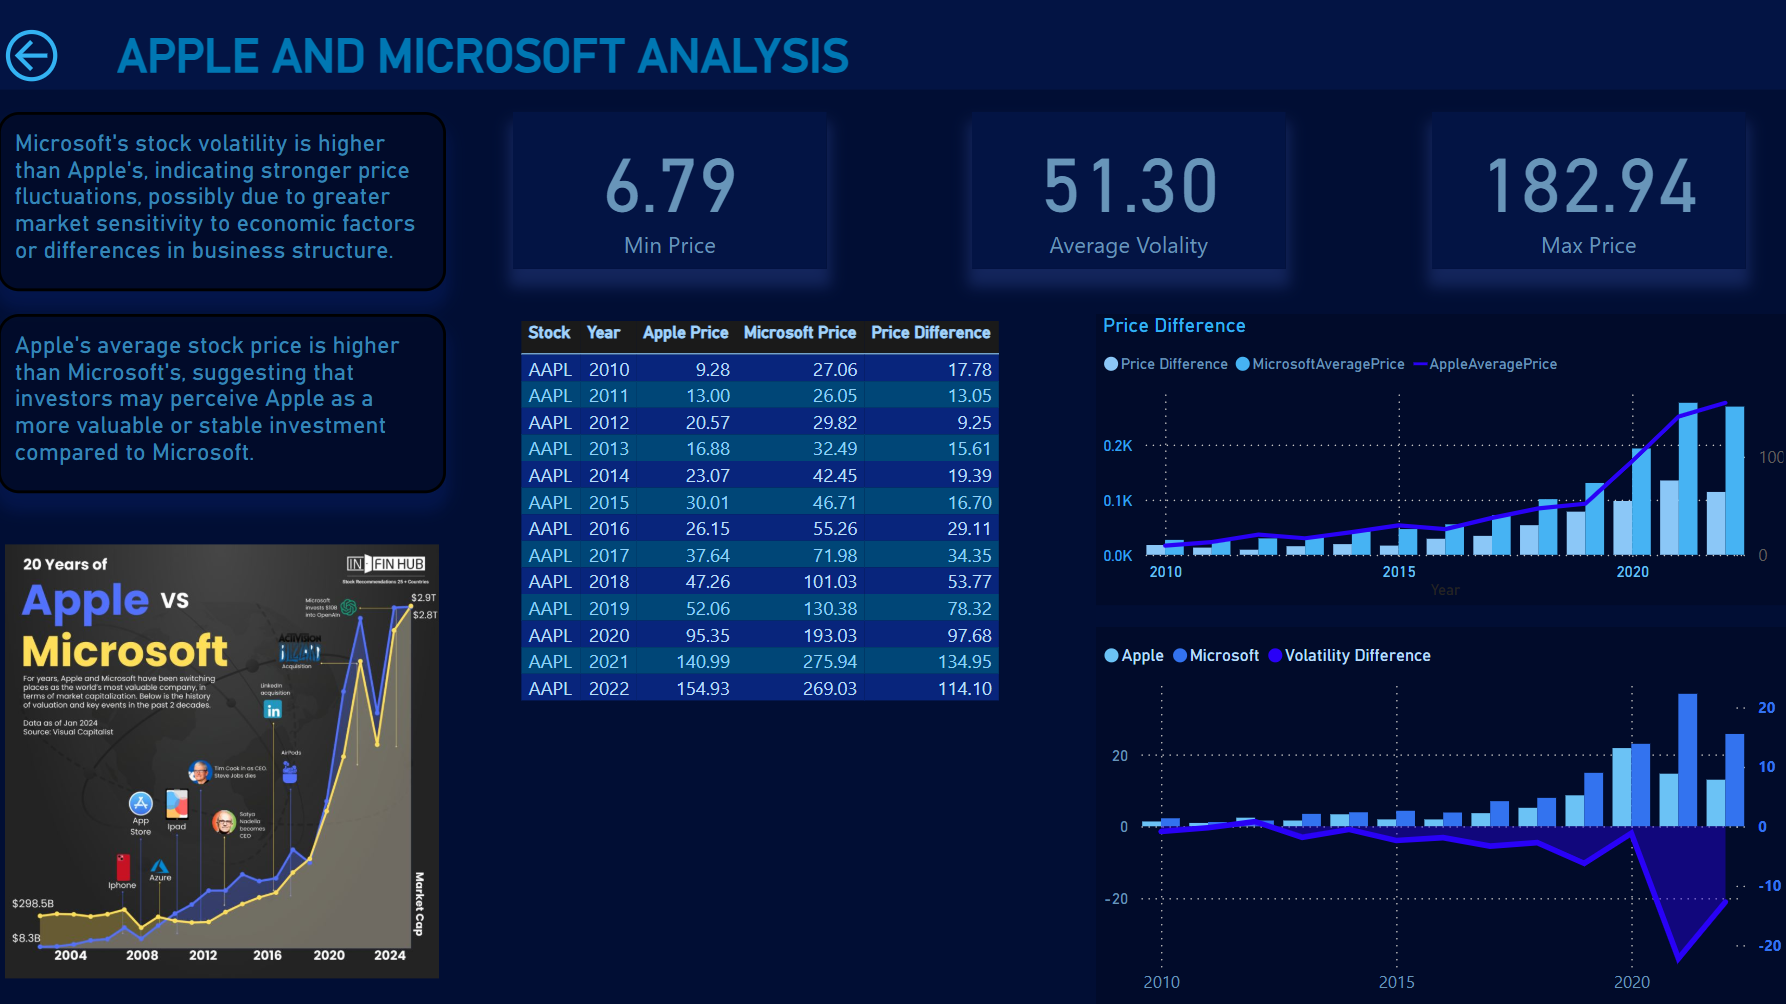Click the Apple legend marker in volatility chart
Screen dimensions: 1786x1004
pyautogui.click(x=1111, y=656)
